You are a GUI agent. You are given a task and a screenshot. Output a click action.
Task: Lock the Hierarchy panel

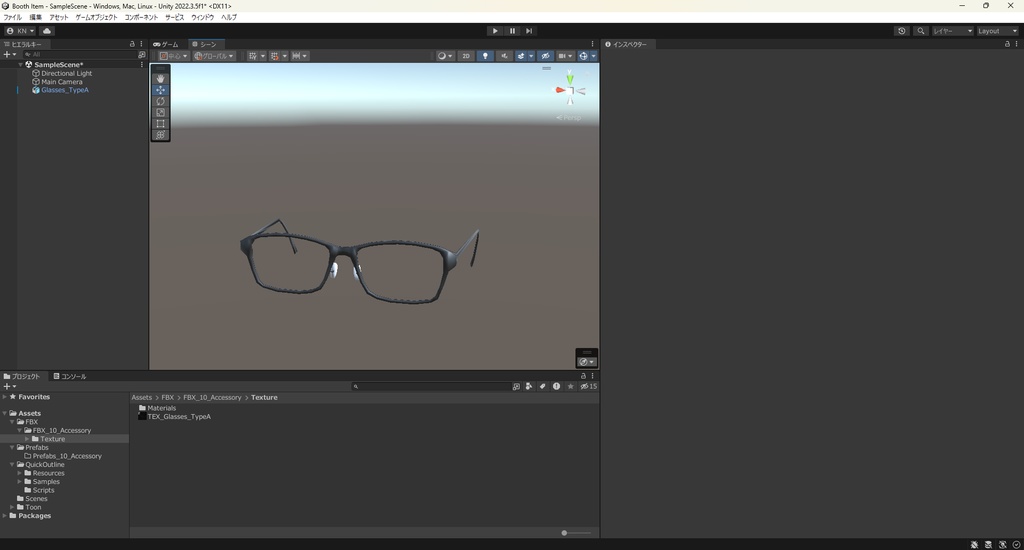(x=132, y=44)
